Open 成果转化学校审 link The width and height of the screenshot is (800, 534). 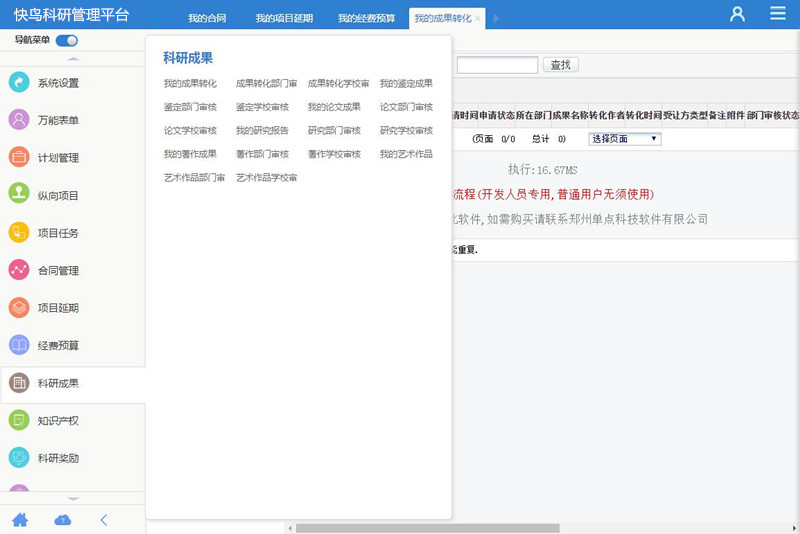[x=338, y=83]
